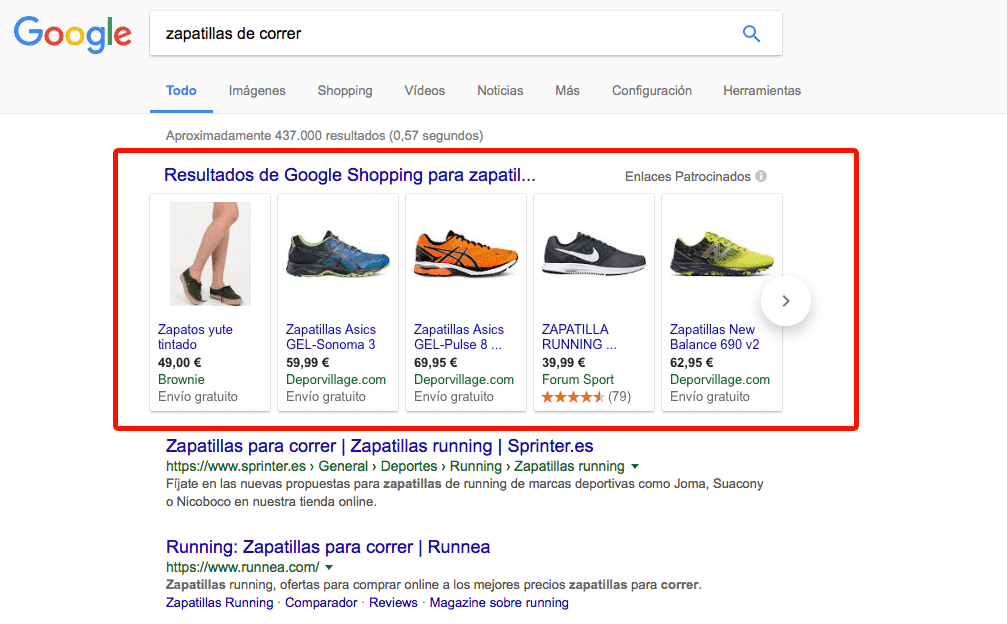The height and width of the screenshot is (624, 1007).
Task: Click the Google logo to return home
Action: tap(71, 35)
